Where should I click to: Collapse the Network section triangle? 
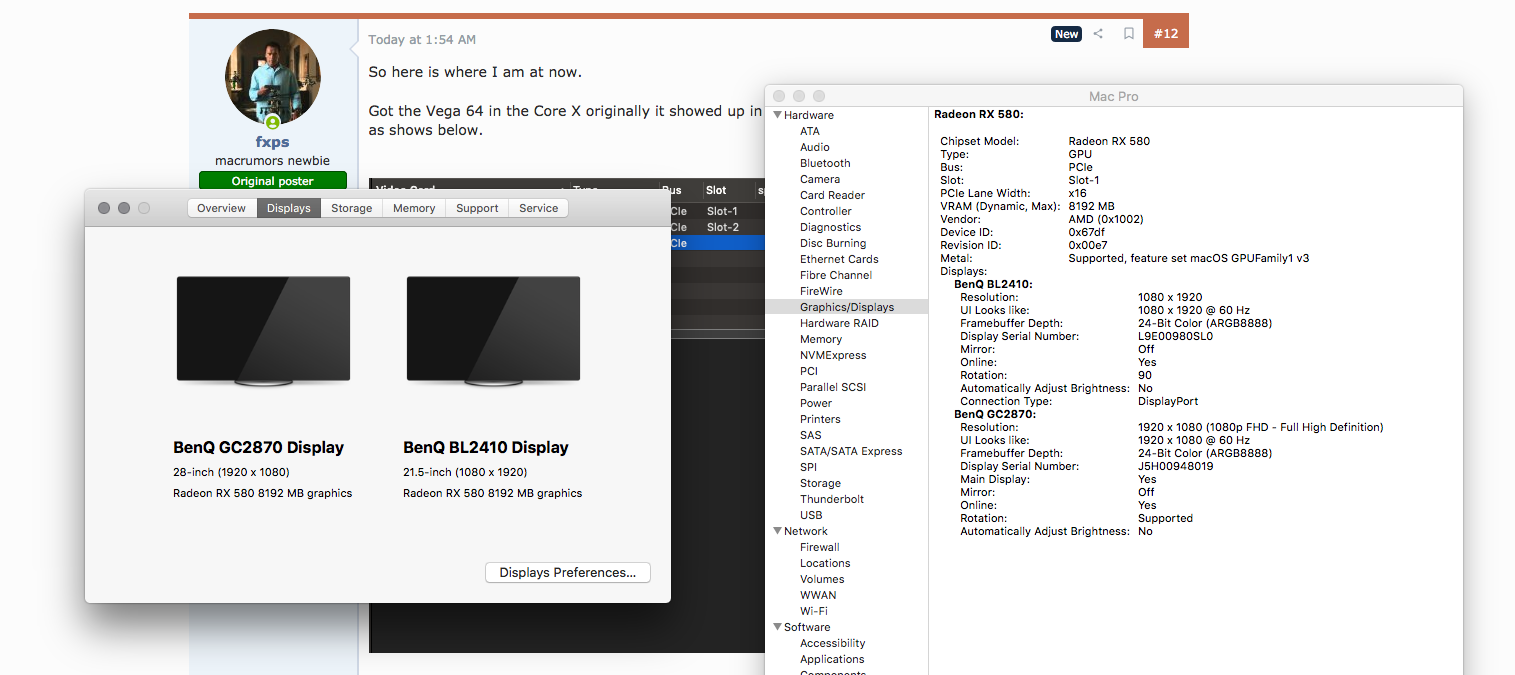tap(777, 531)
